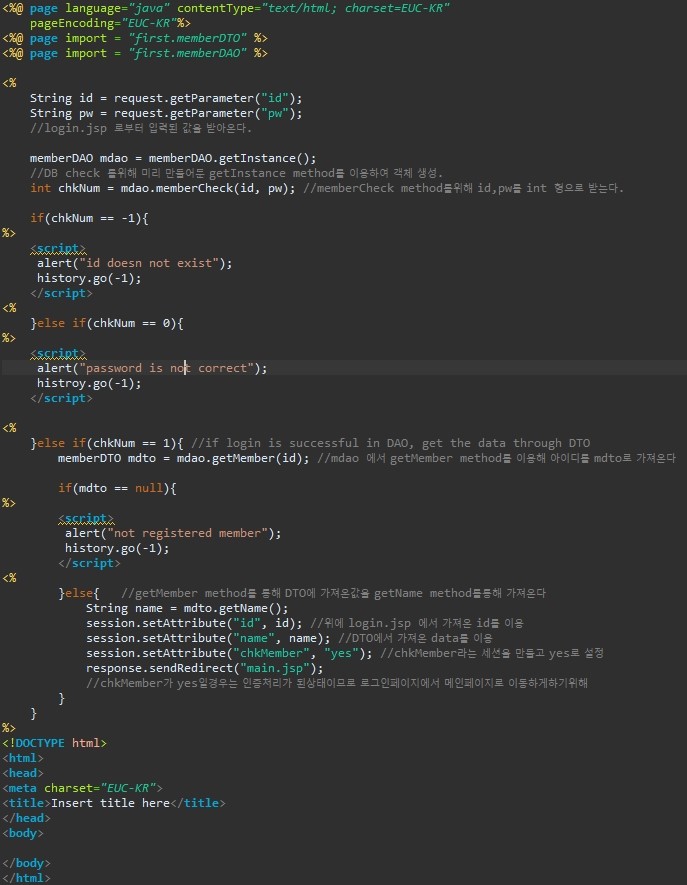Click the //login.jsp comment line

(x=141, y=128)
